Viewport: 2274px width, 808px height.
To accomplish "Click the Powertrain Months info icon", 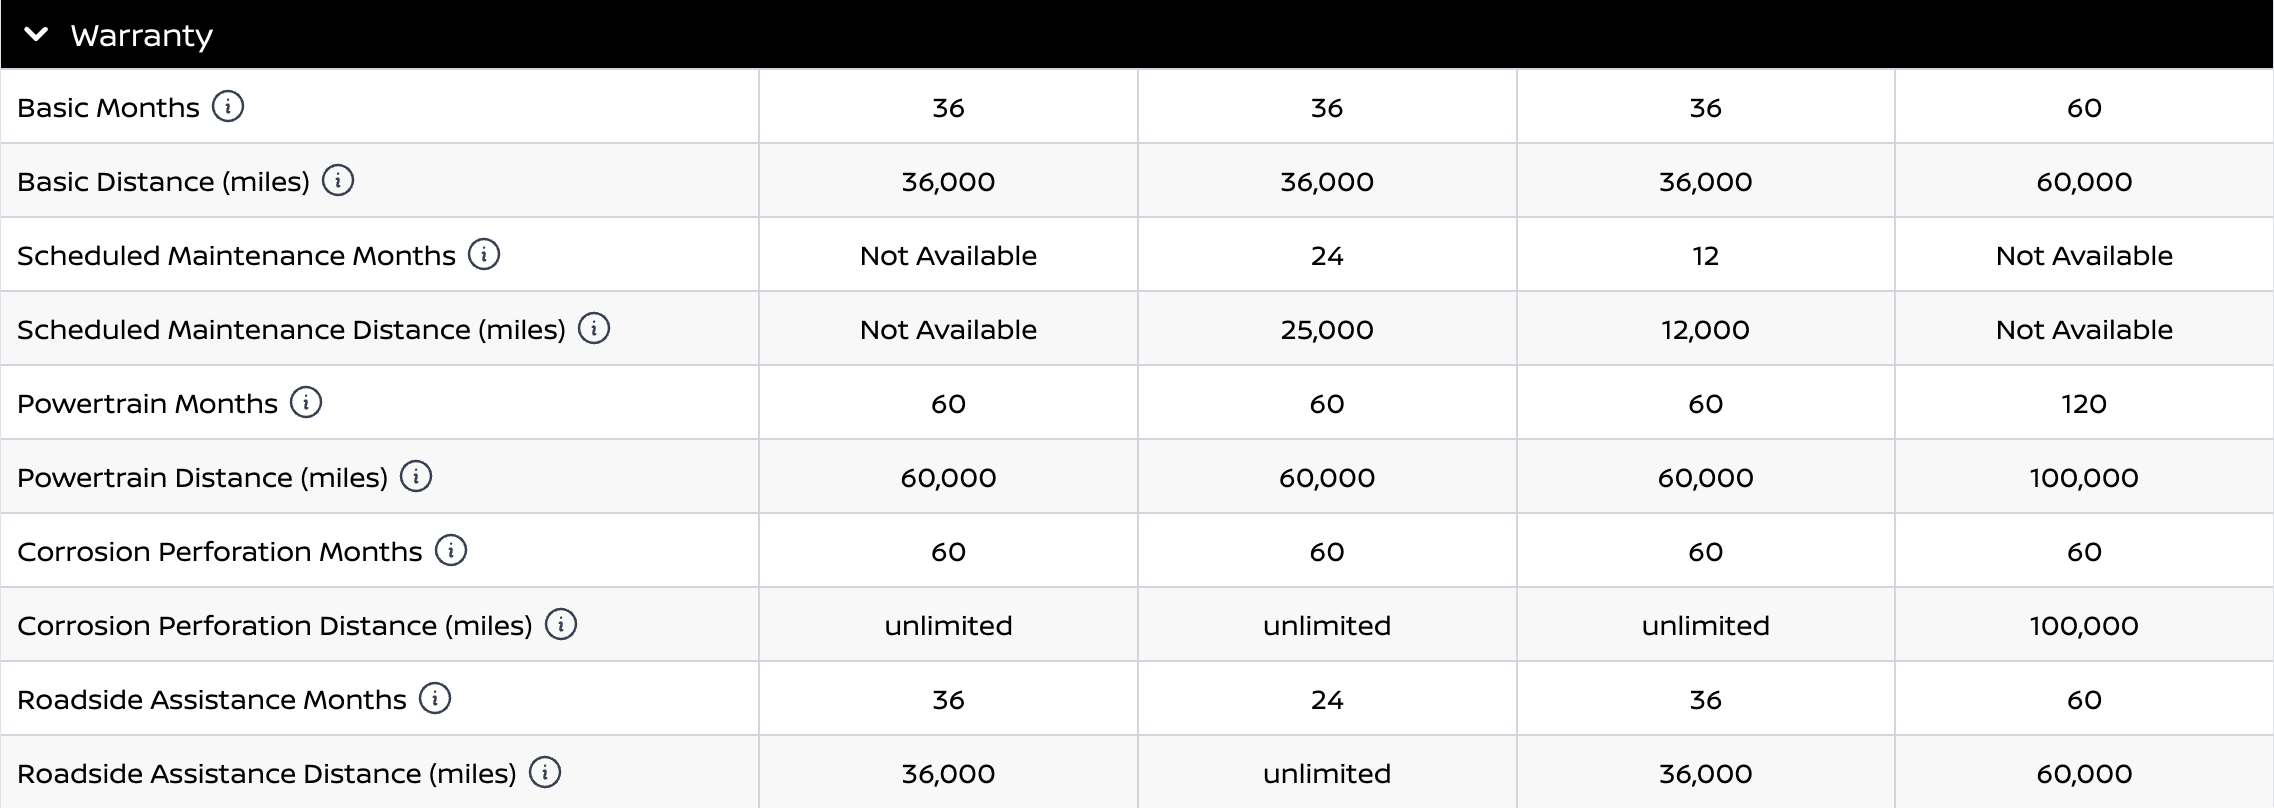I will pyautogui.click(x=306, y=402).
